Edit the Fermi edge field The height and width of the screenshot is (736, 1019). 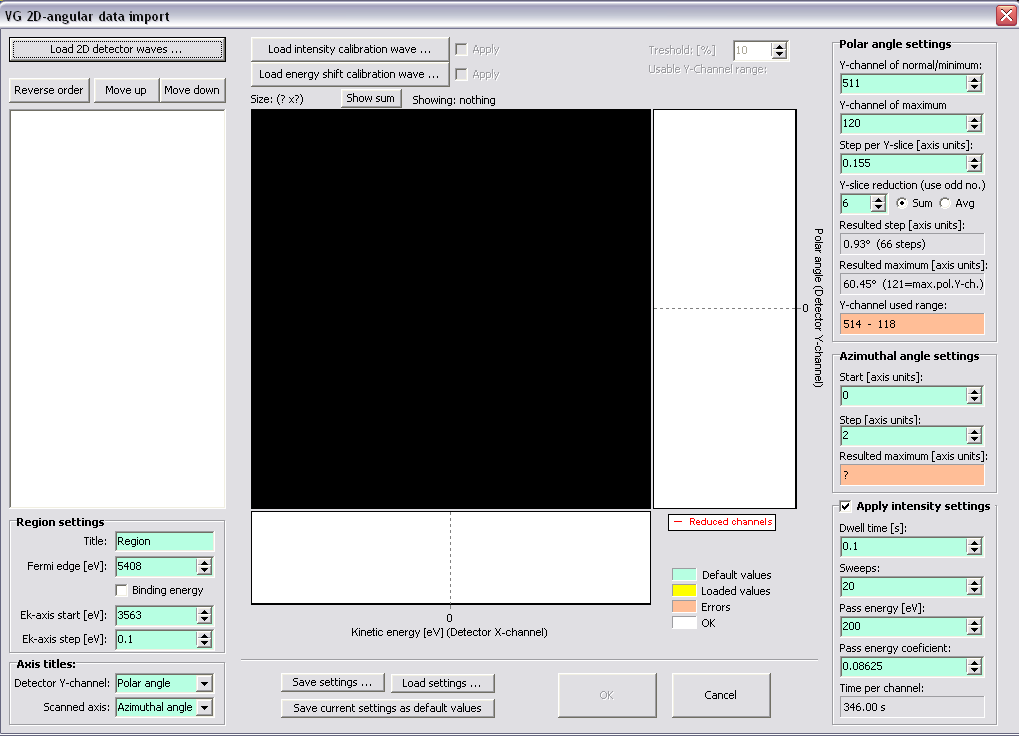click(x=156, y=566)
